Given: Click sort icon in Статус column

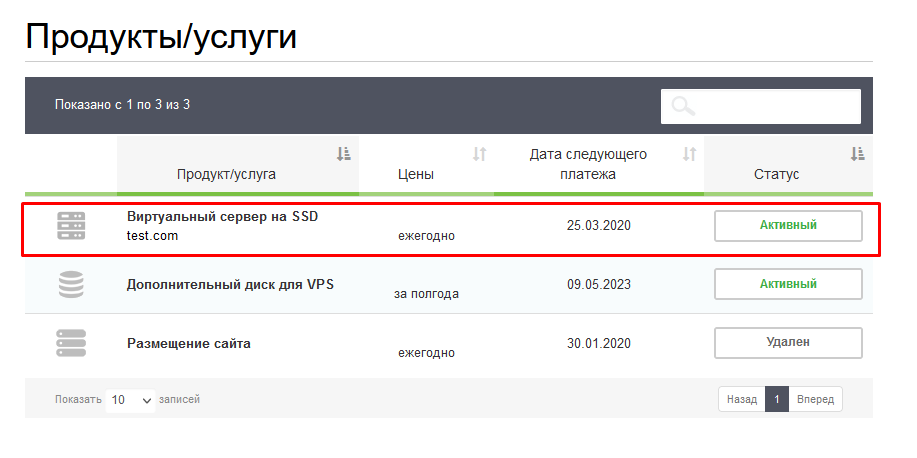Looking at the screenshot, I should tap(857, 154).
